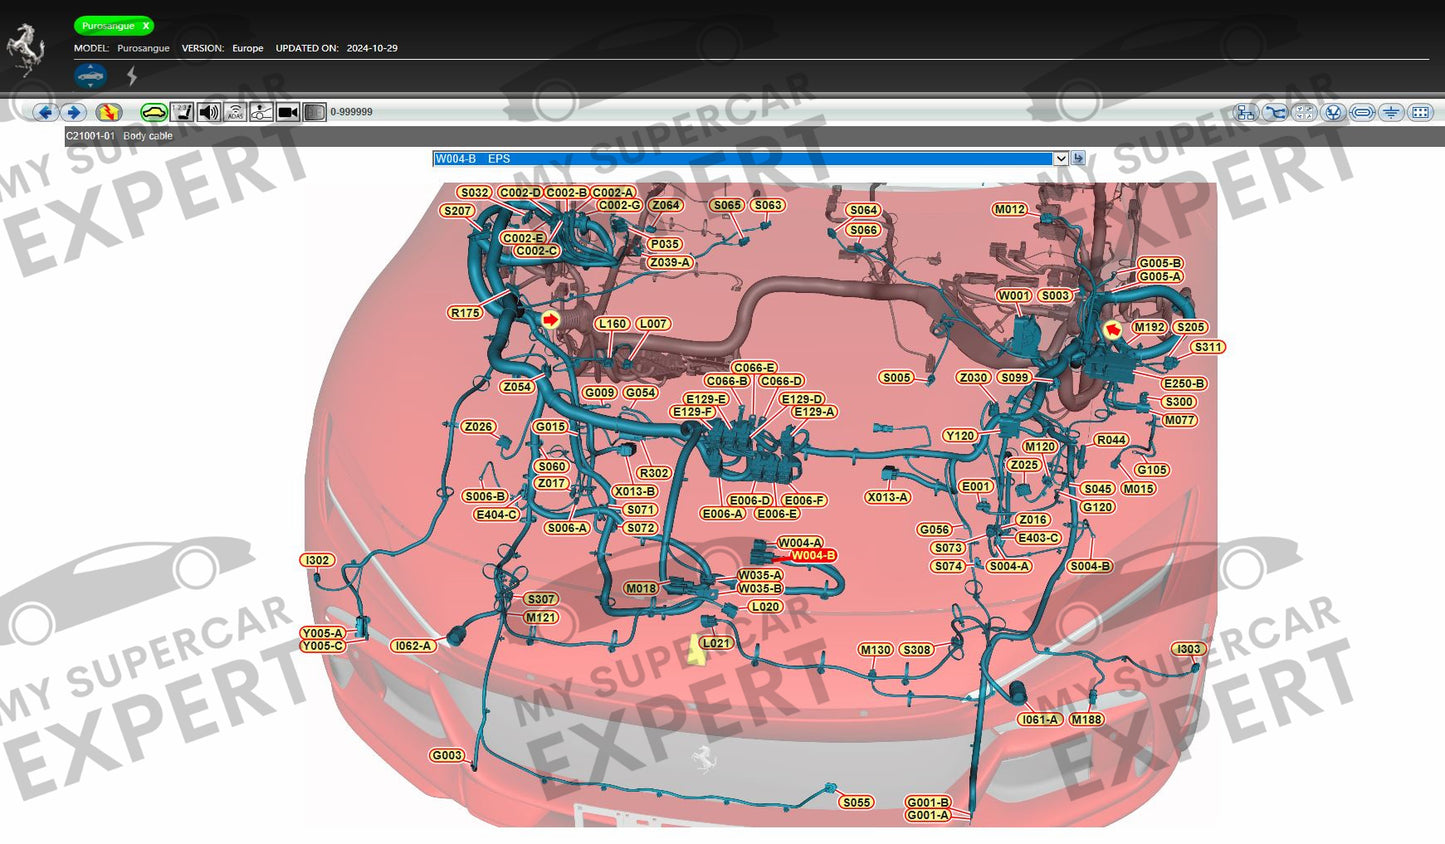Toggle the car layout selector icon
This screenshot has height=844, width=1445.
coord(90,76)
